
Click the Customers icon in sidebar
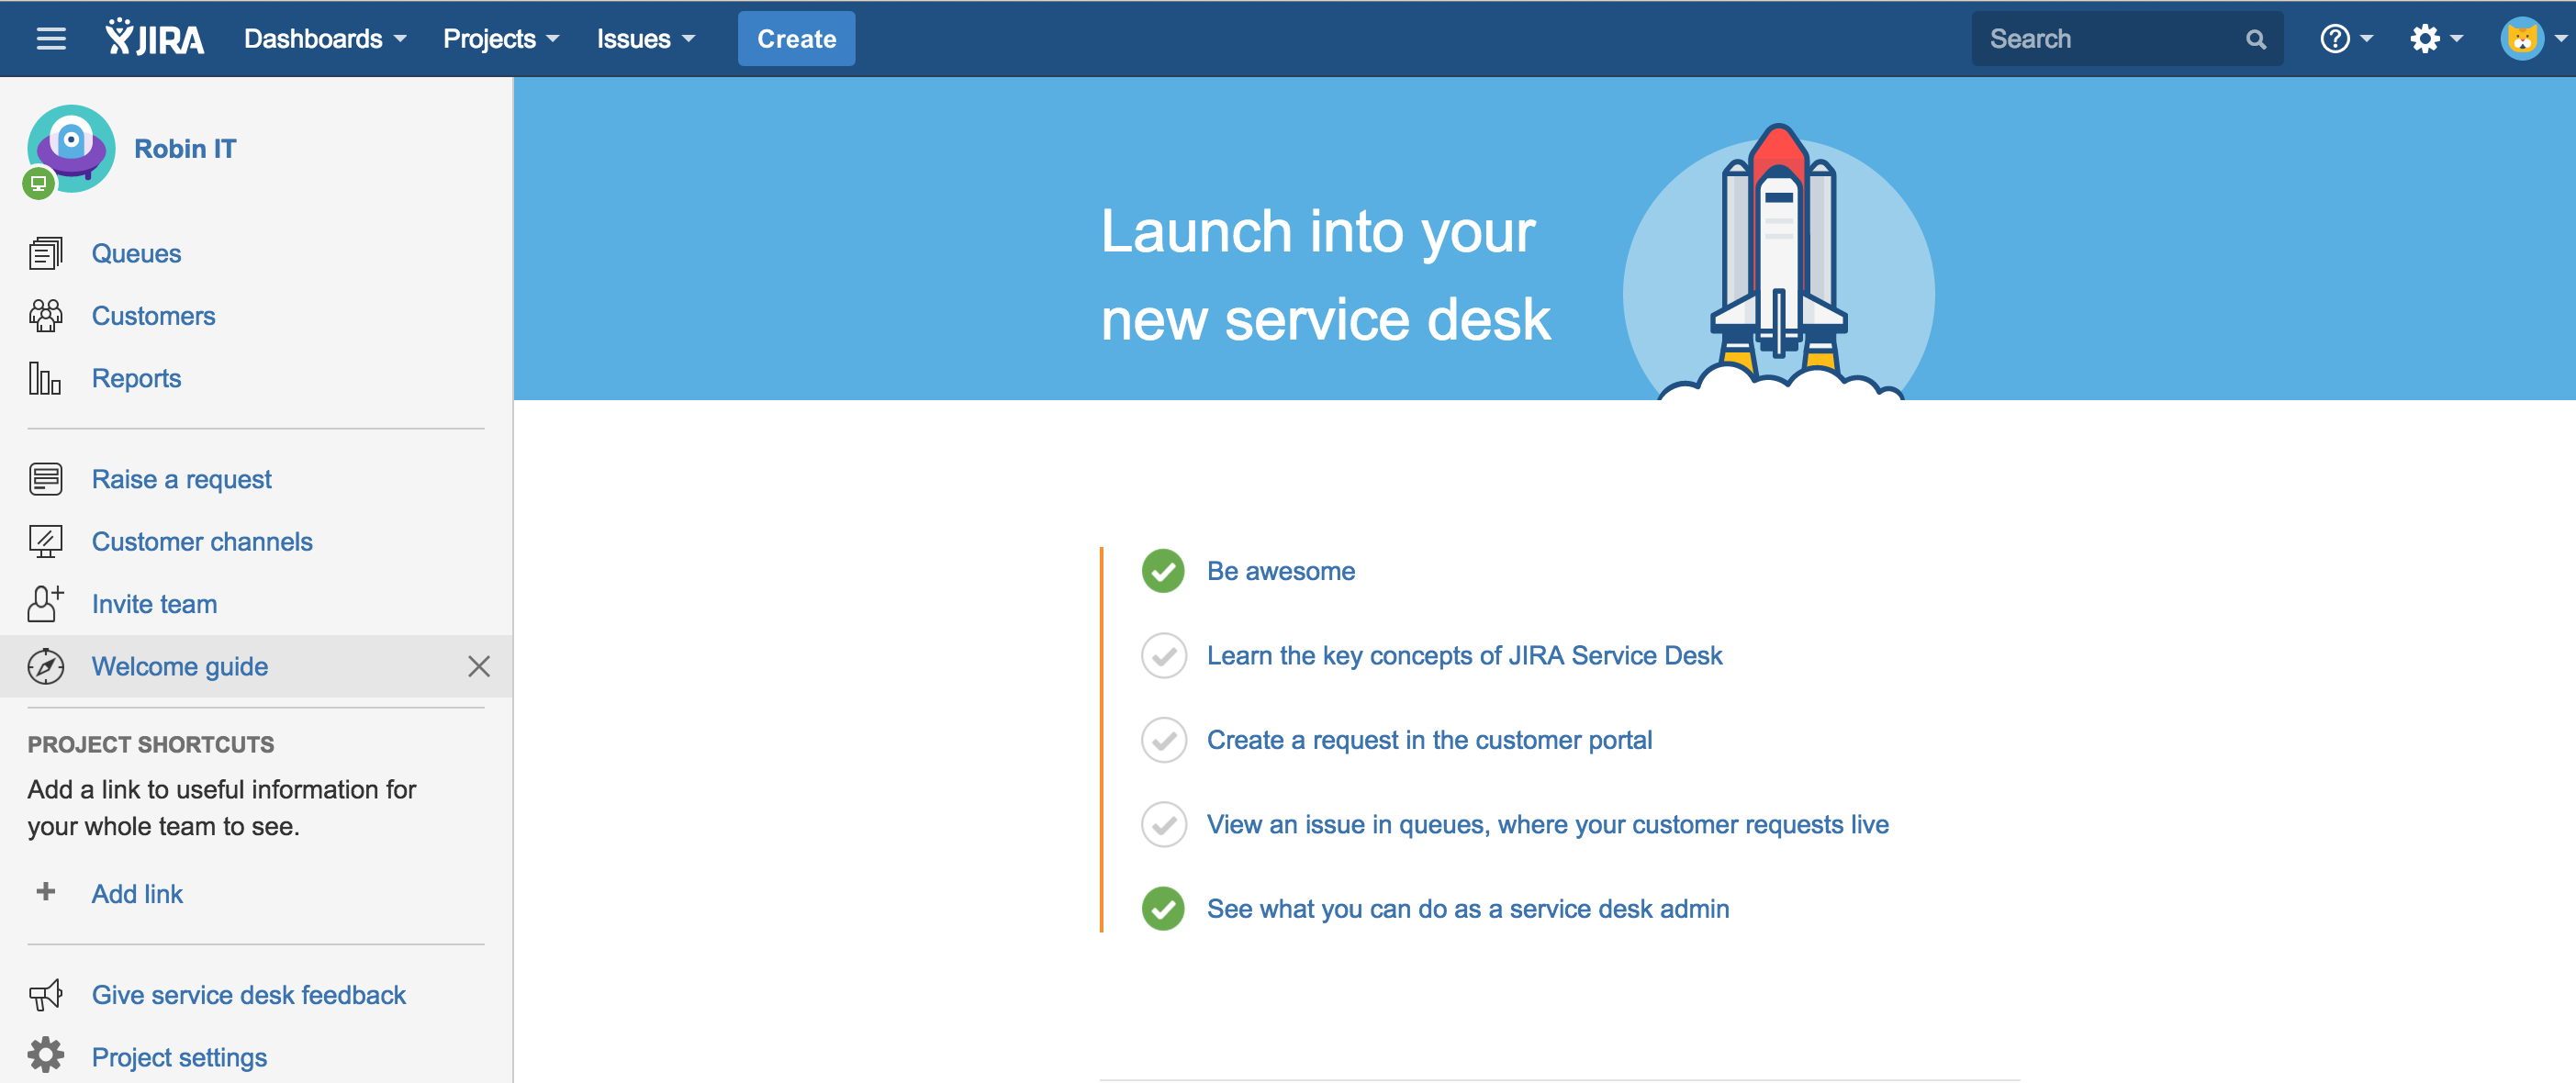click(x=44, y=316)
